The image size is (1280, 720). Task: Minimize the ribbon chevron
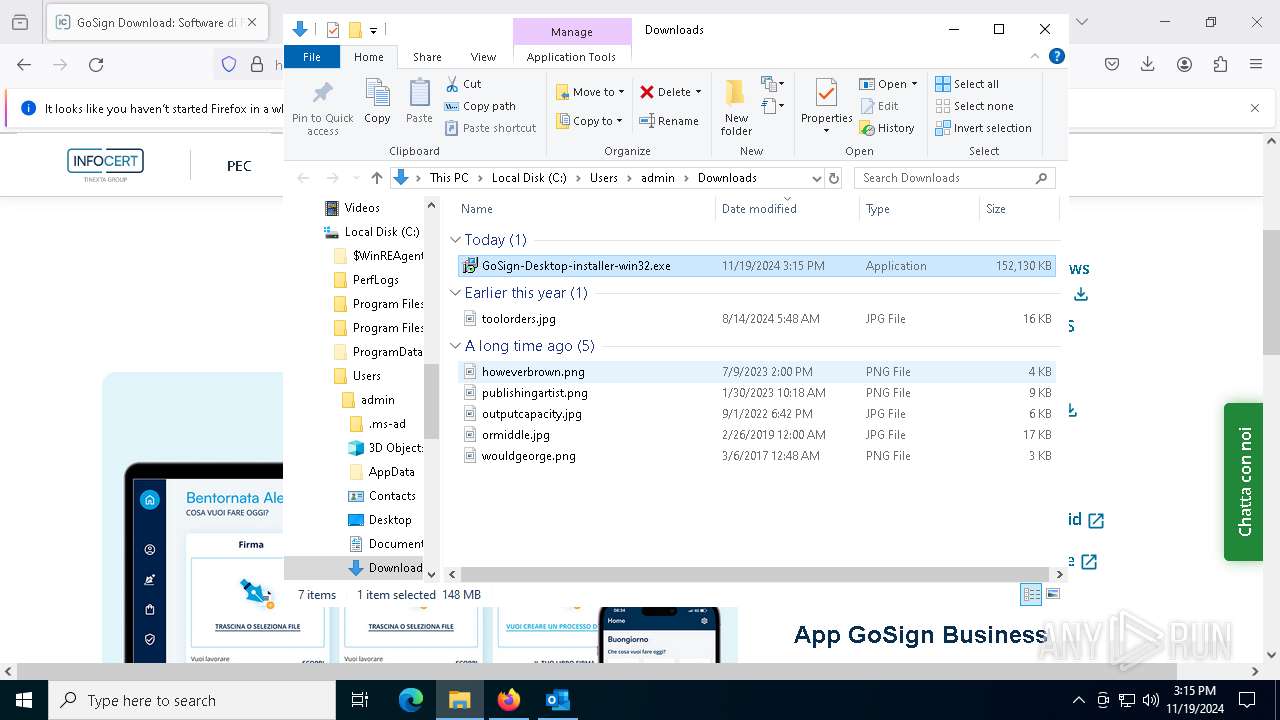click(1035, 56)
